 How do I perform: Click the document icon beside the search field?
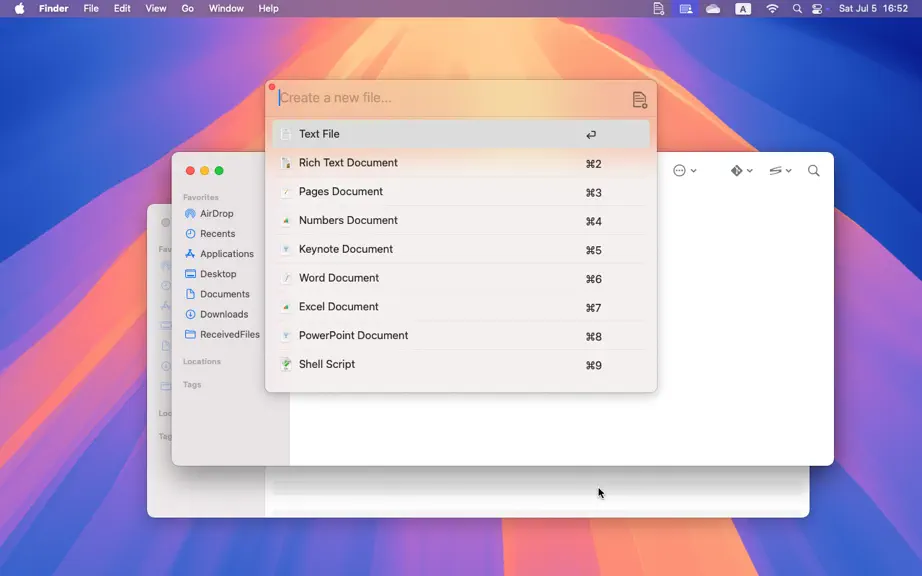[x=639, y=100]
